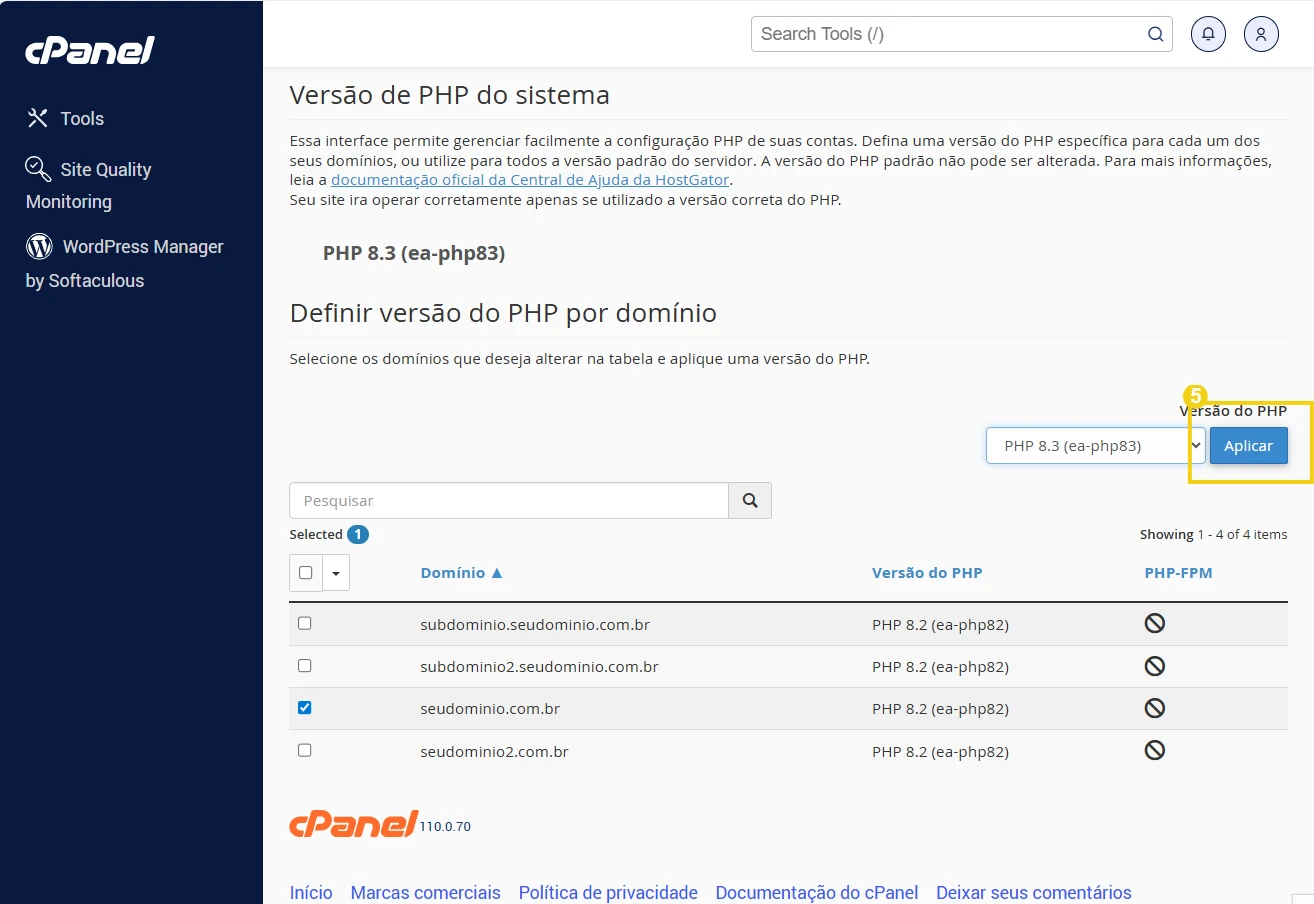Open Início from the footer menu

pyautogui.click(x=310, y=892)
